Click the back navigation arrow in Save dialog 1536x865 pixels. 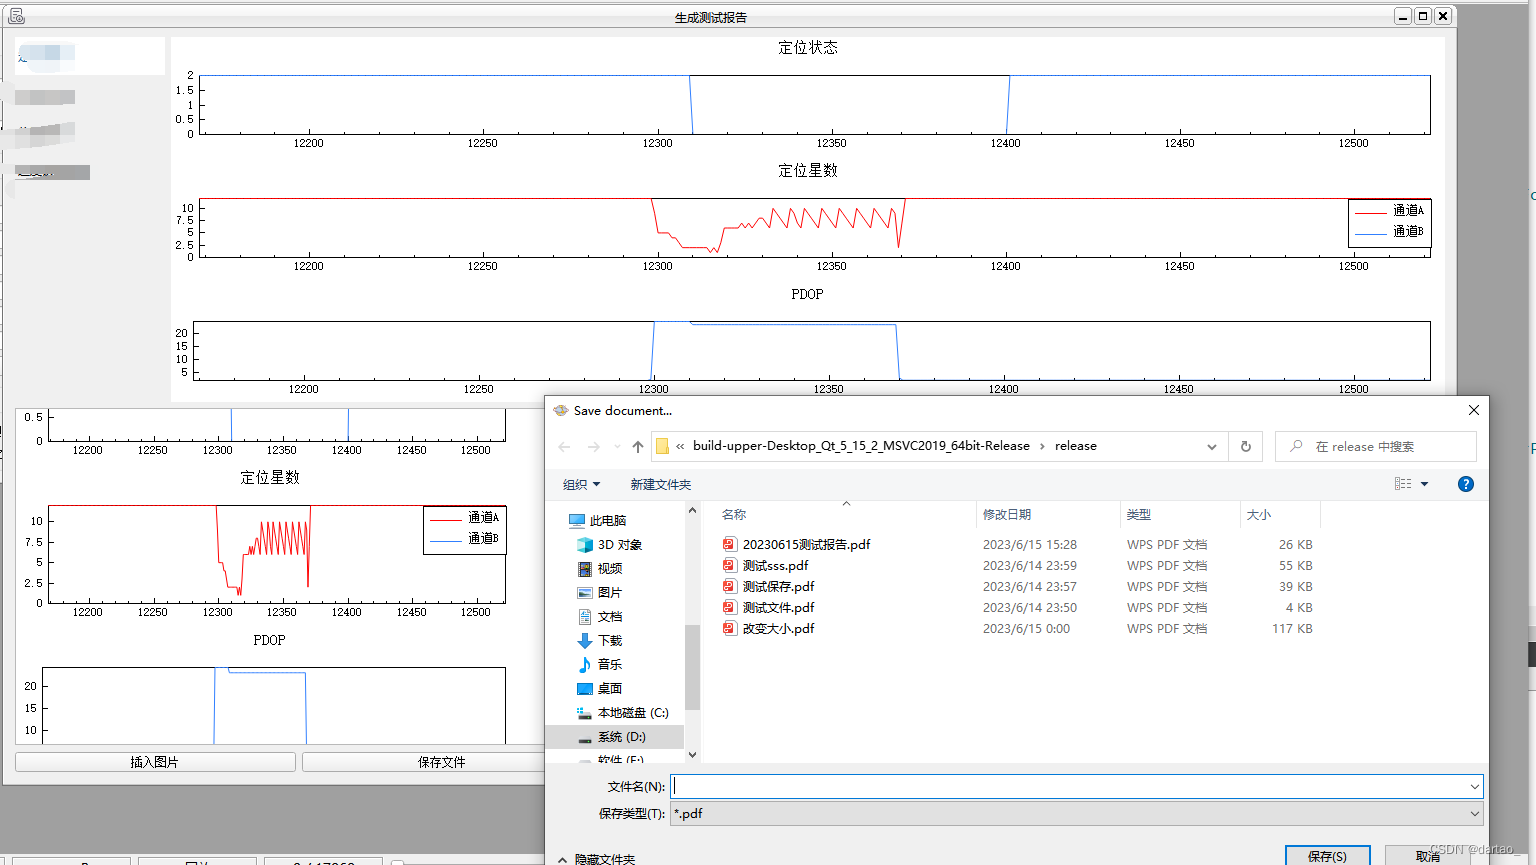[x=563, y=446]
